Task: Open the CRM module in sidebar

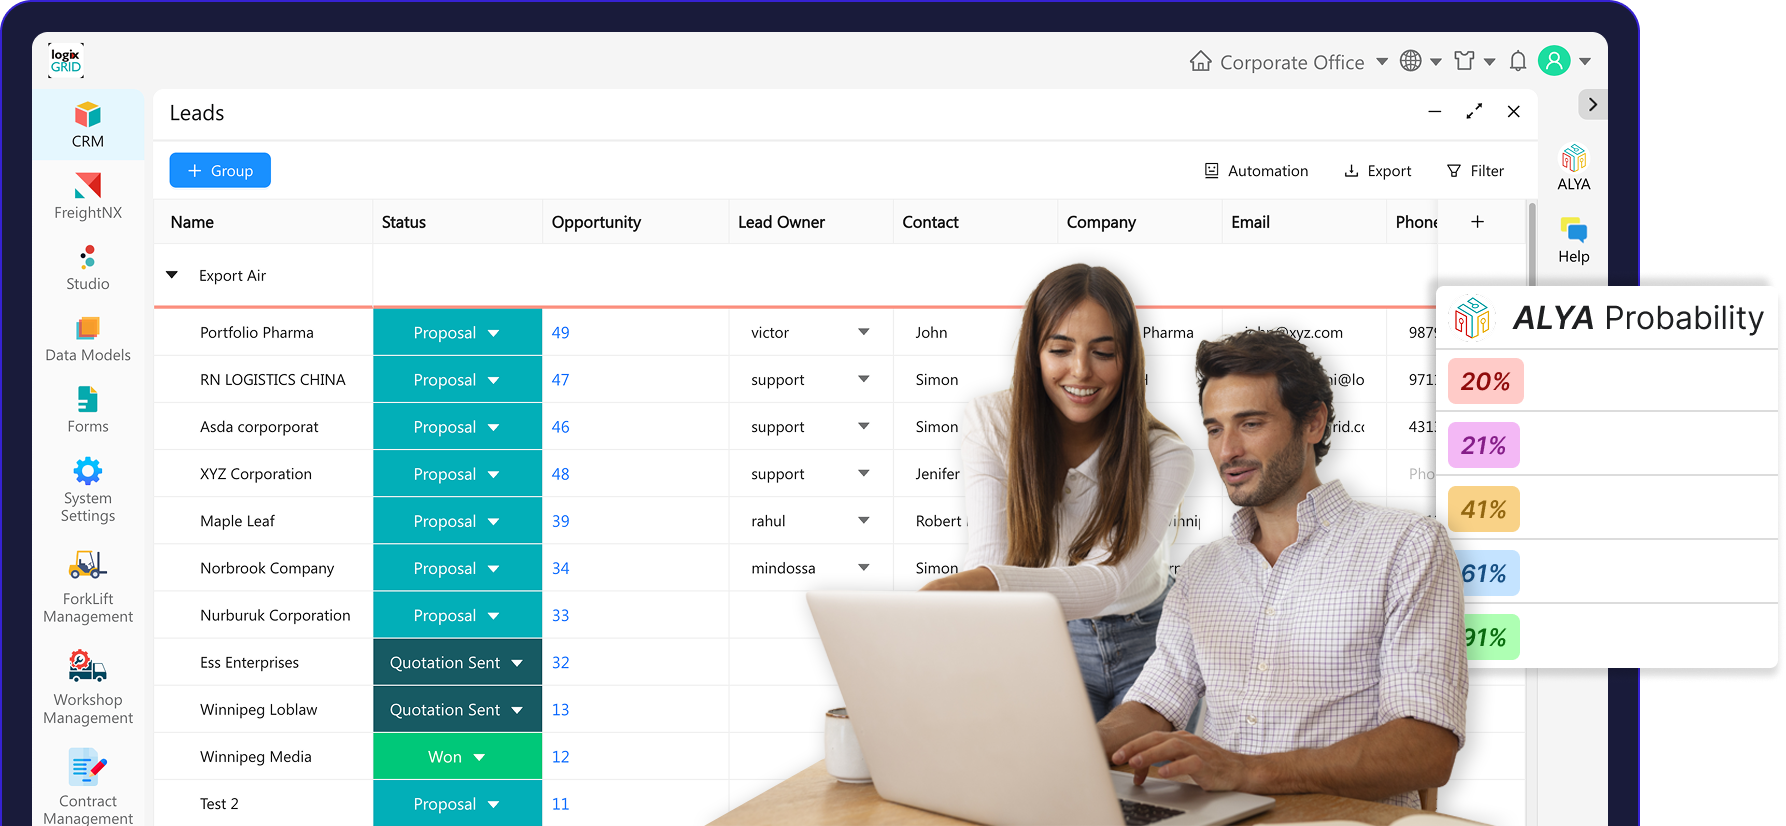Action: (88, 125)
